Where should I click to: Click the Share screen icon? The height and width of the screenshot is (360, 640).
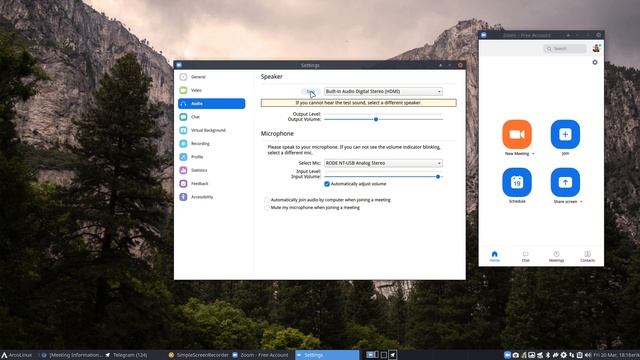coord(565,182)
